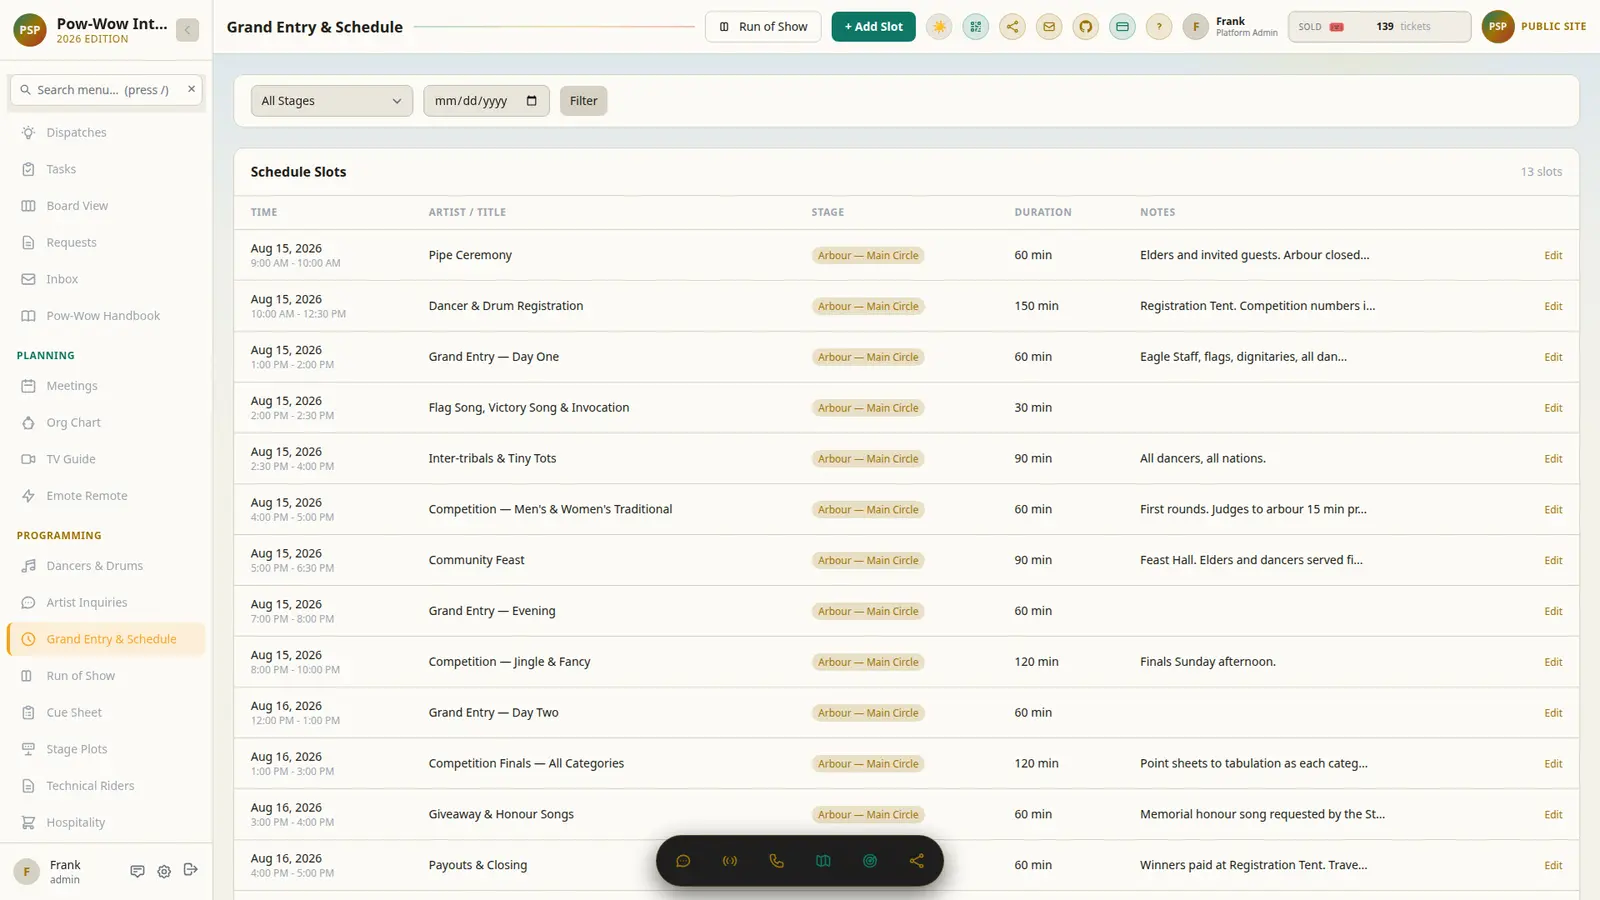The image size is (1600, 900).
Task: Click the logout icon in sidebar footer
Action: 191,870
